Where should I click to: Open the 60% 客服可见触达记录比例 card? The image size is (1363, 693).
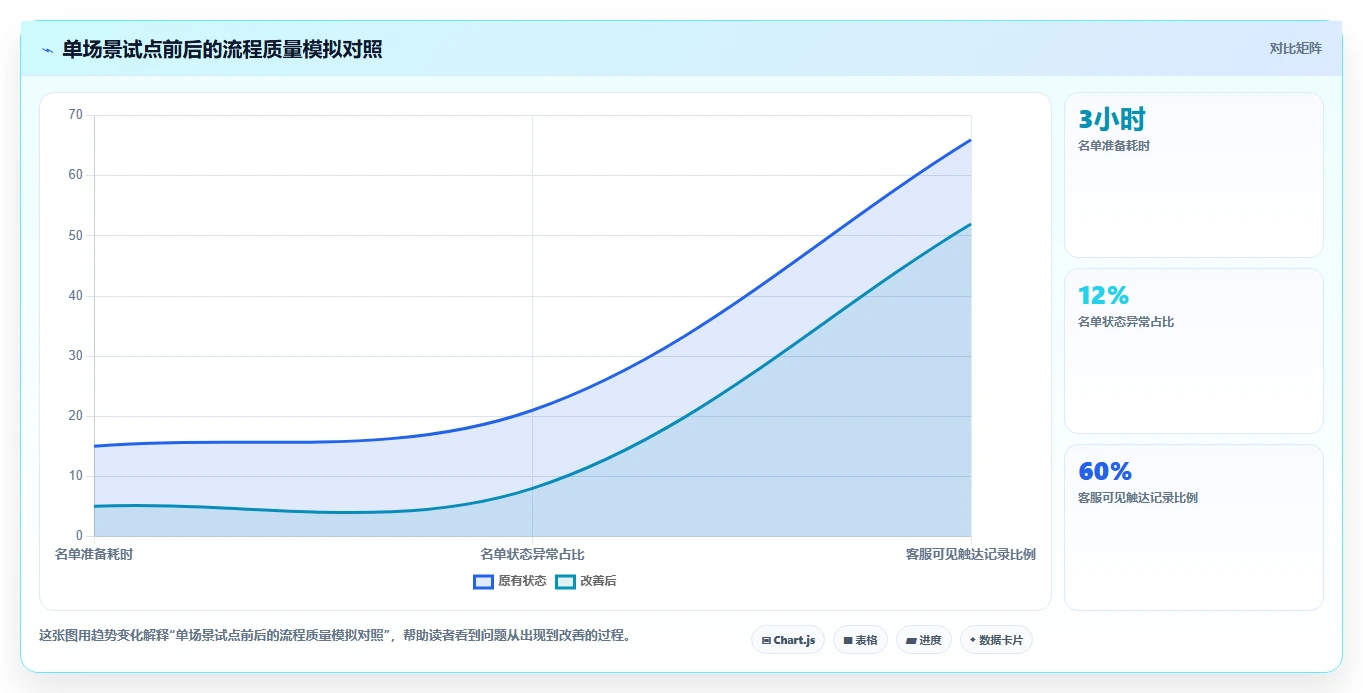(1194, 527)
